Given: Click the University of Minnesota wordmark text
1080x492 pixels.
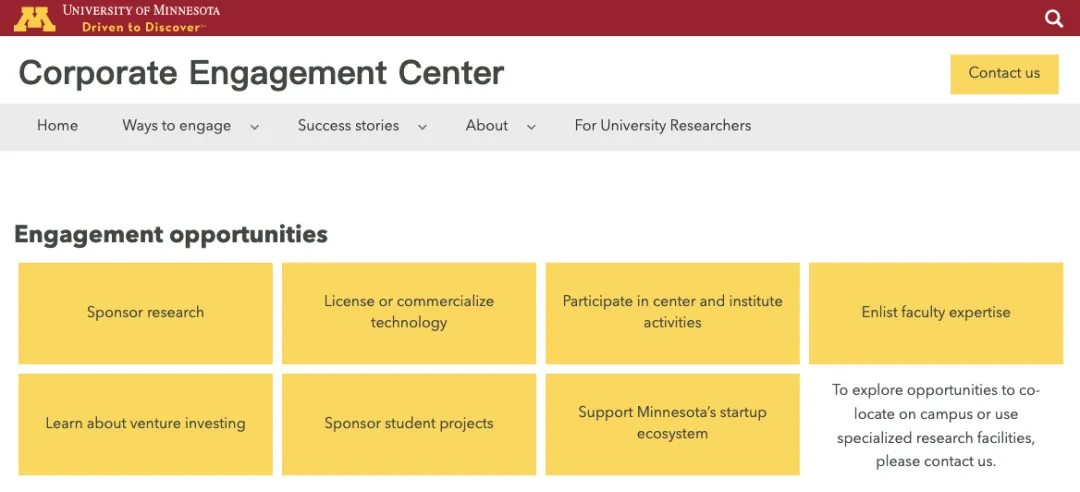Looking at the screenshot, I should pos(141,10).
